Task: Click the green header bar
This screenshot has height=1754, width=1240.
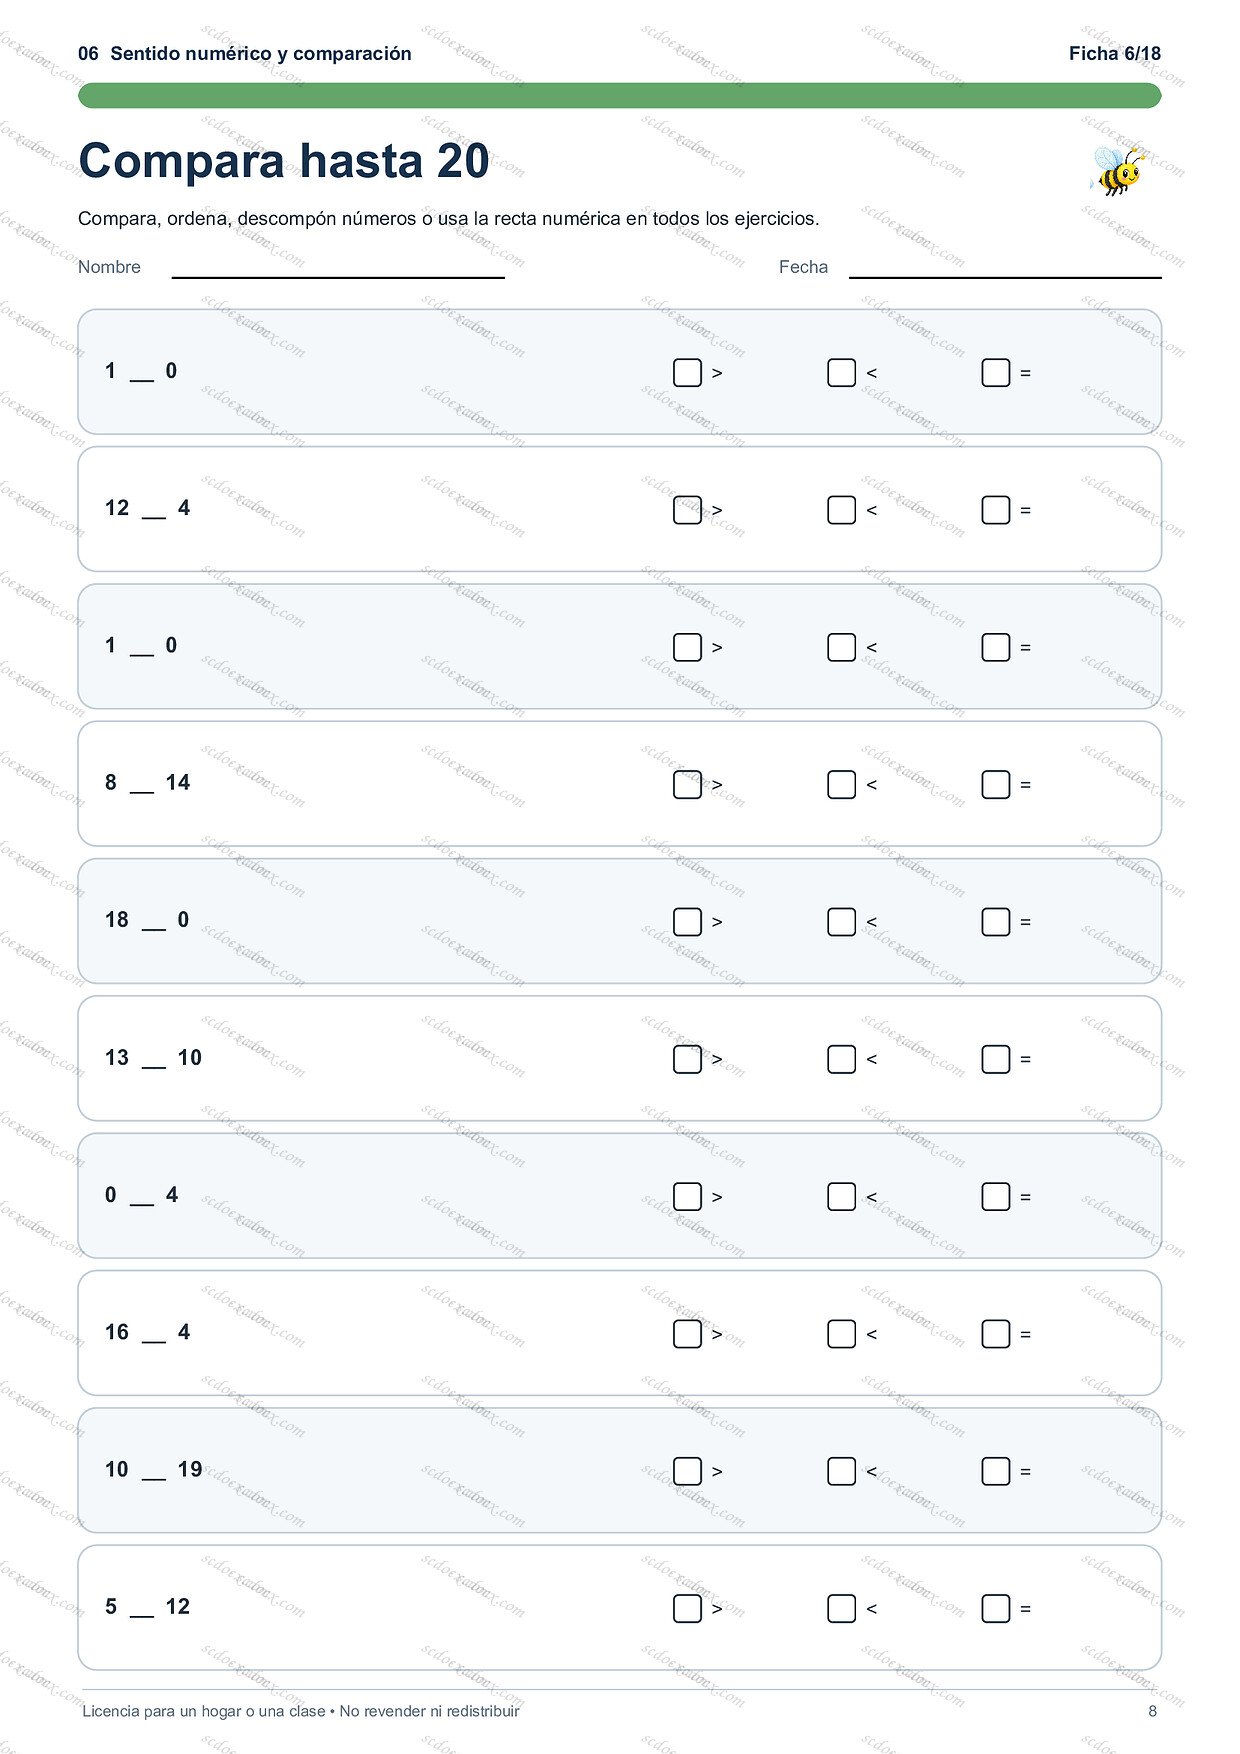Action: 620,95
